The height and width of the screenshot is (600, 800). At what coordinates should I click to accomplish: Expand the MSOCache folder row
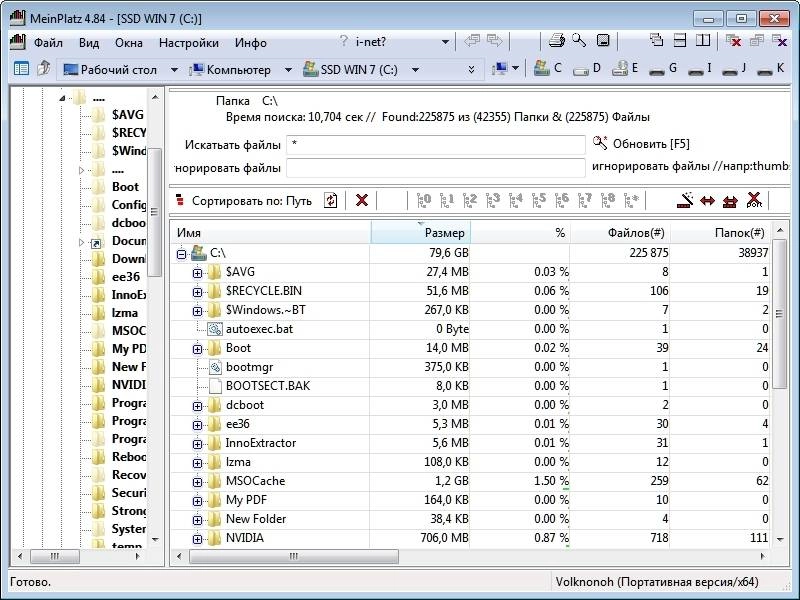197,482
